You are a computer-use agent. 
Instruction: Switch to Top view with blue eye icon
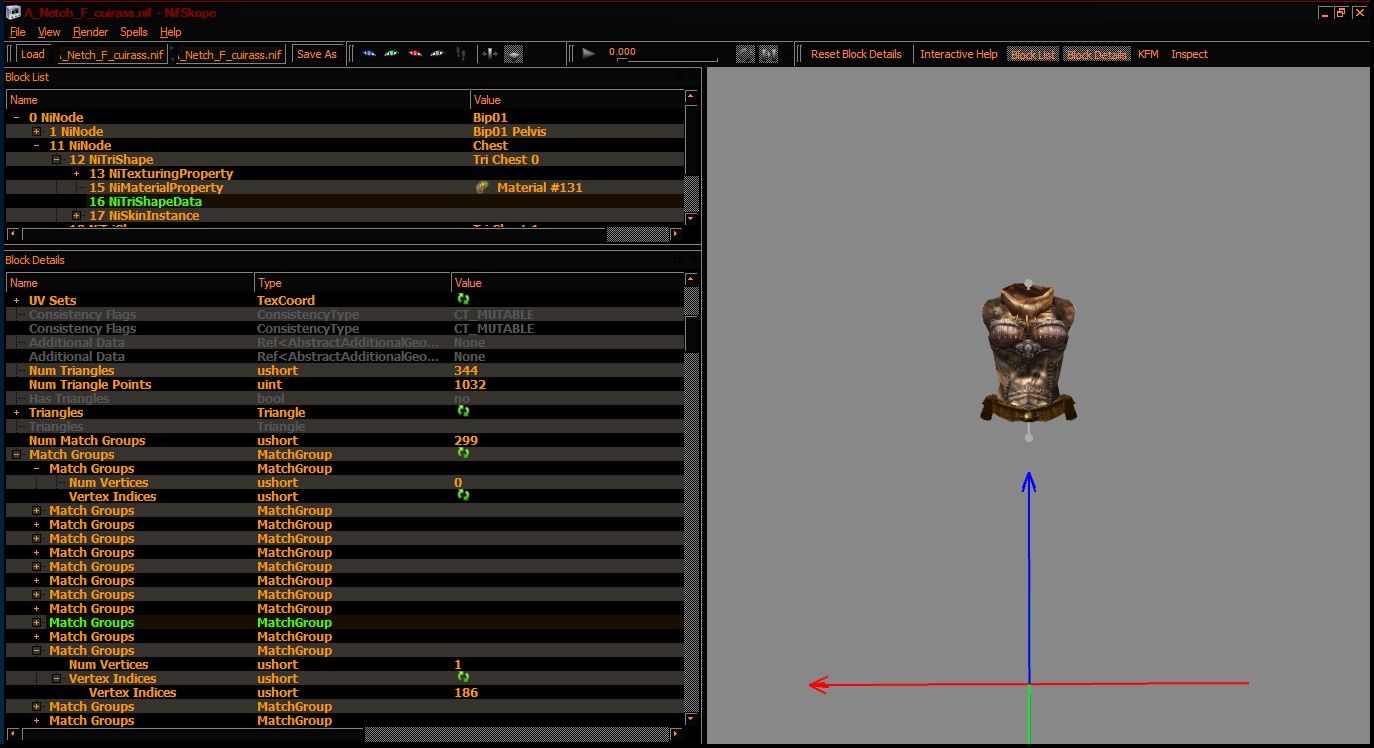pyautogui.click(x=370, y=54)
